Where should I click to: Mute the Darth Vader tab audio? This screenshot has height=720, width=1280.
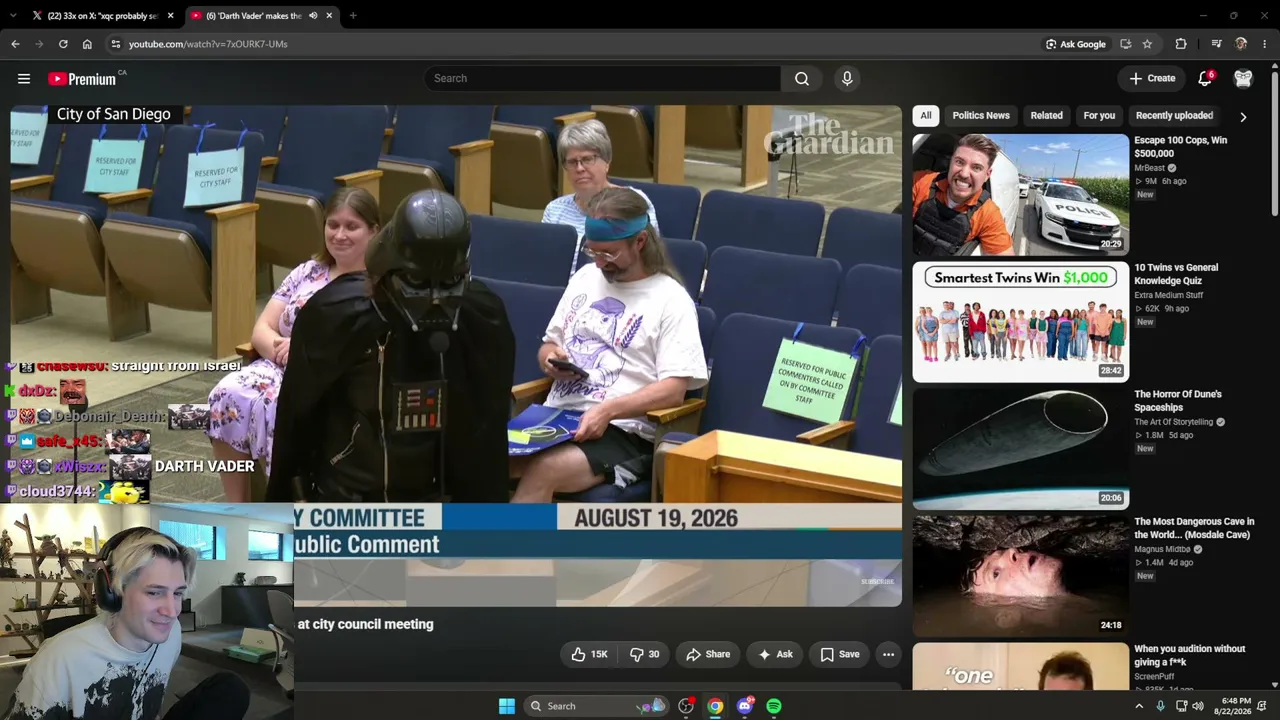click(x=313, y=15)
